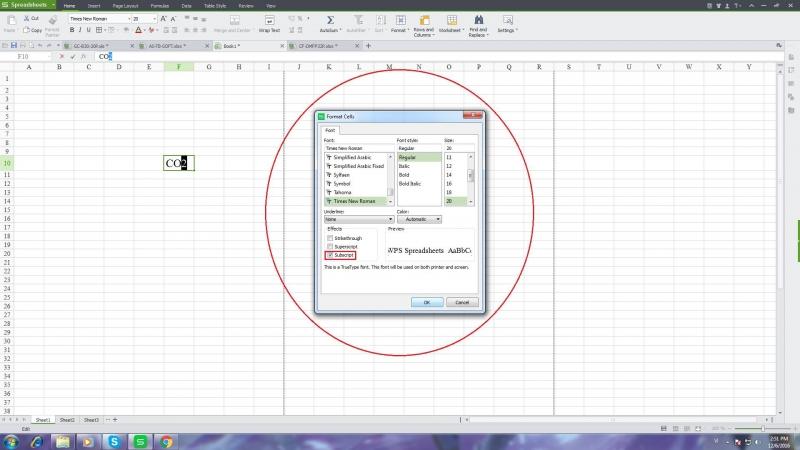Select Bold Italic in the Font style list
The image size is (800, 450).
[x=411, y=184]
